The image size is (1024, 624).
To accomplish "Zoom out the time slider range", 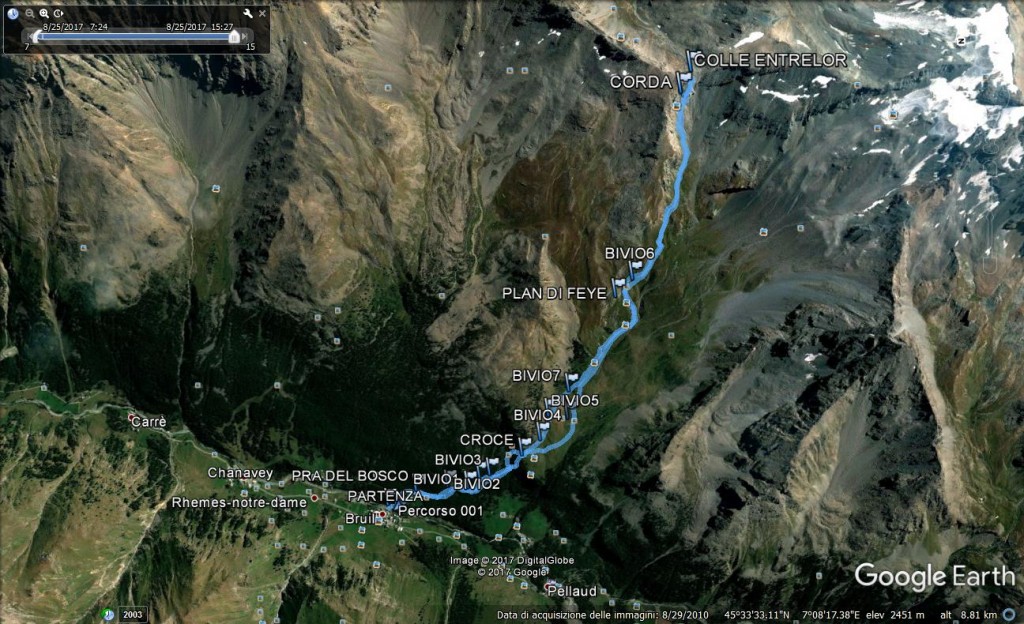I will (30, 13).
